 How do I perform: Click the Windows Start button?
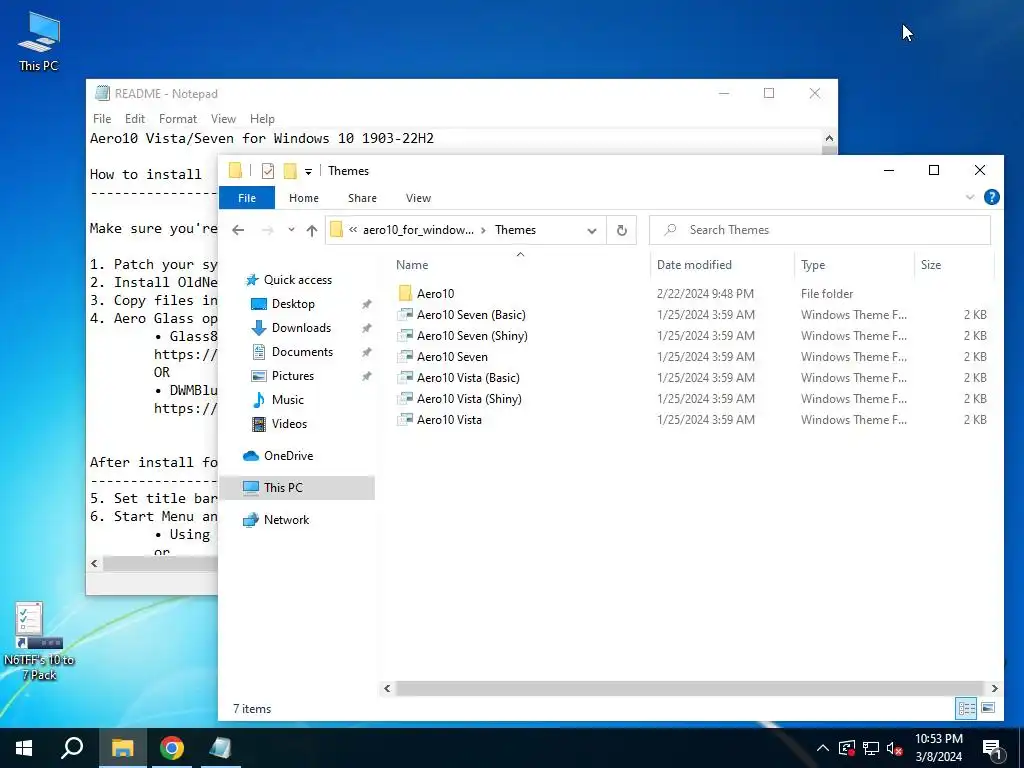coord(24,748)
